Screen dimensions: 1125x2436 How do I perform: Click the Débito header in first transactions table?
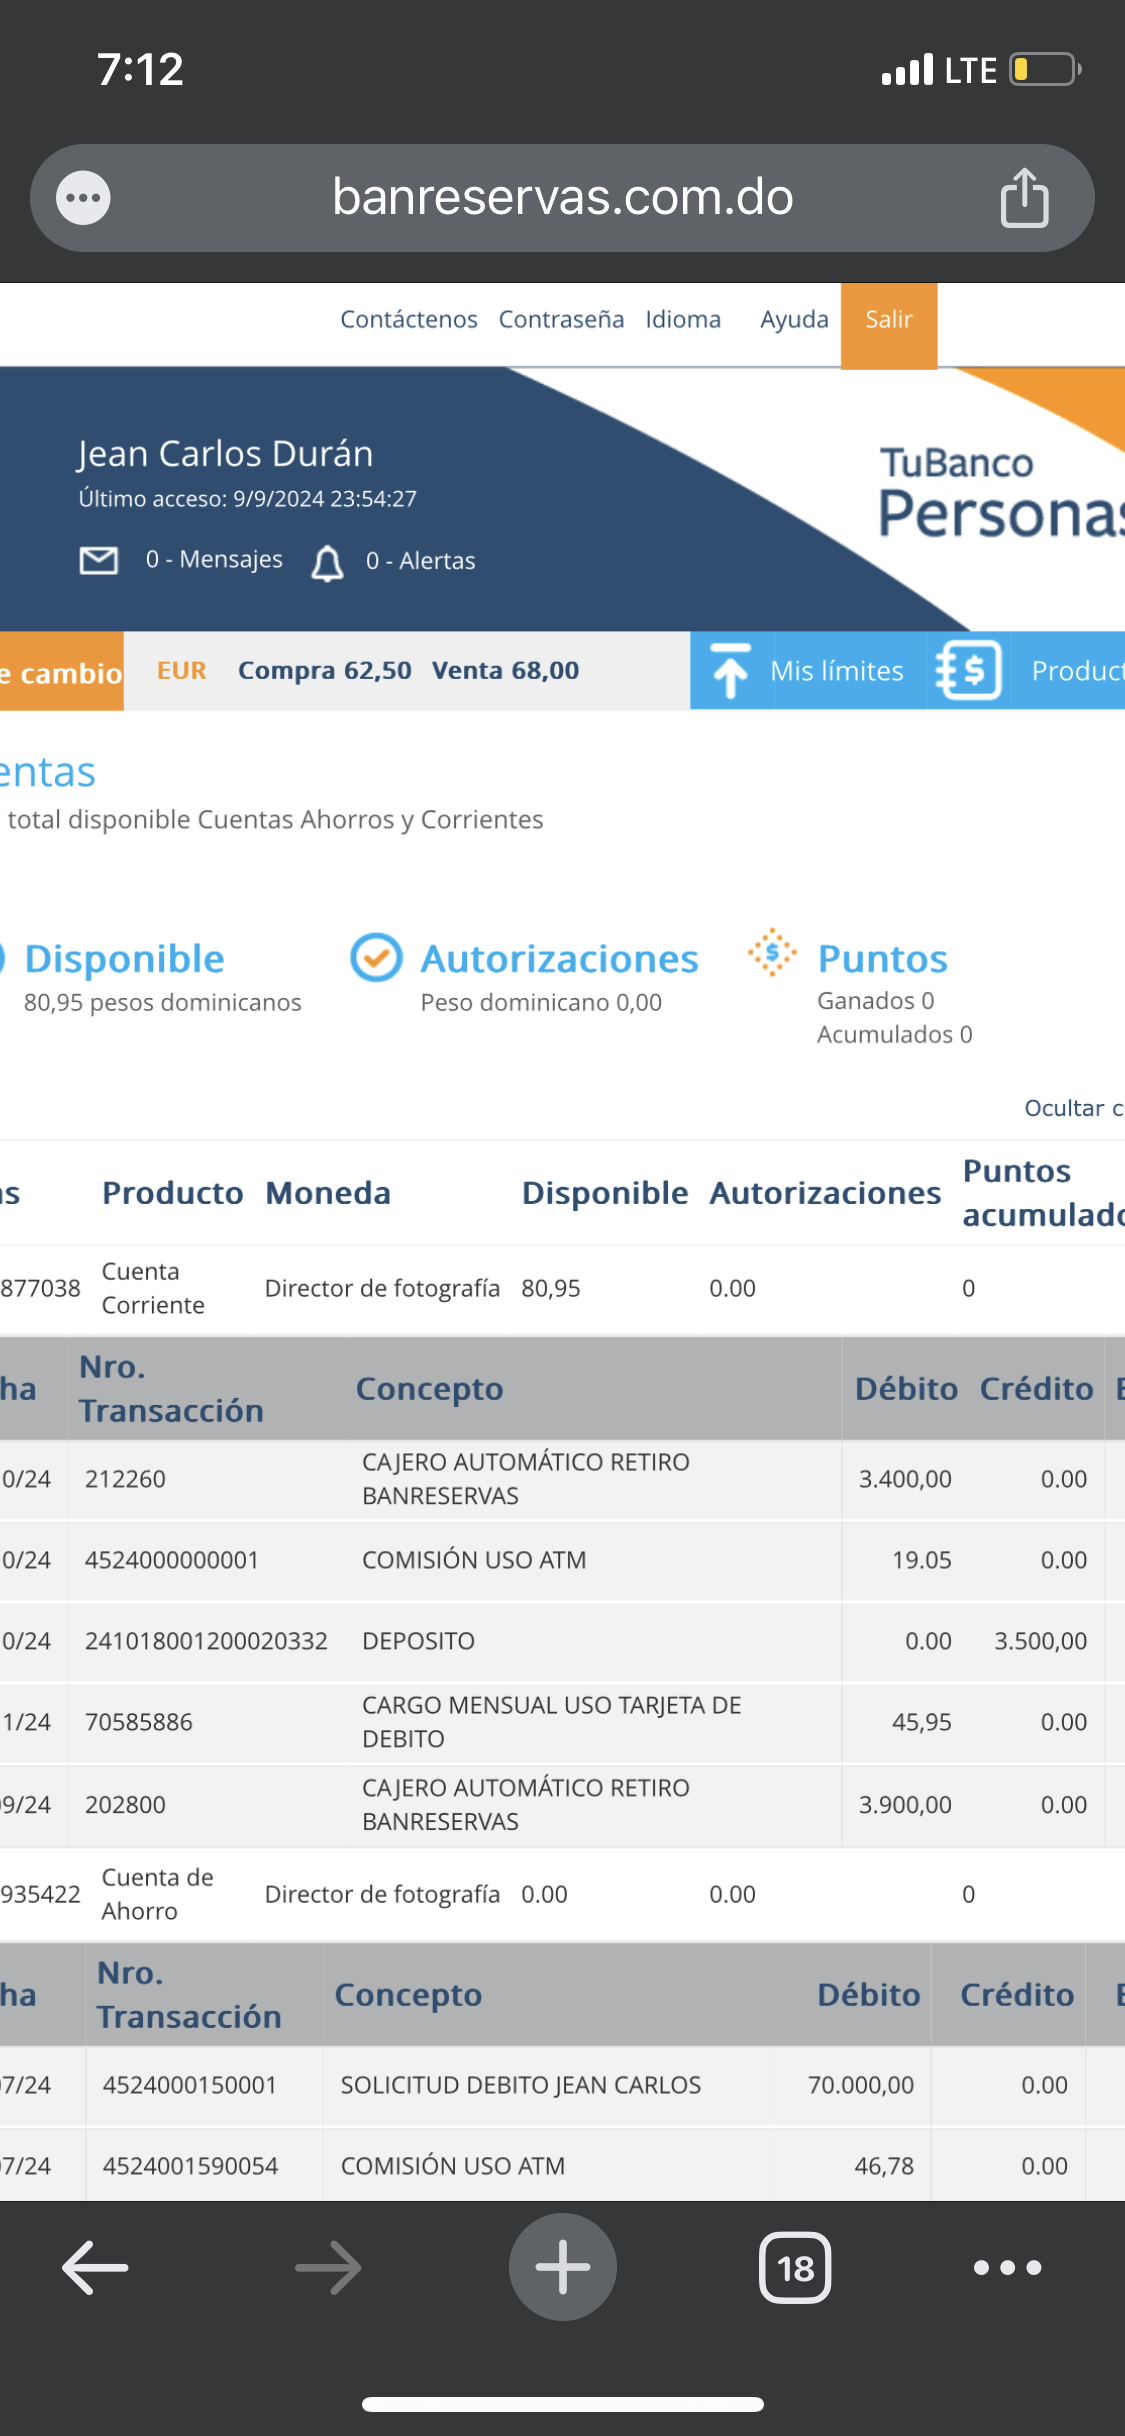tap(906, 1389)
